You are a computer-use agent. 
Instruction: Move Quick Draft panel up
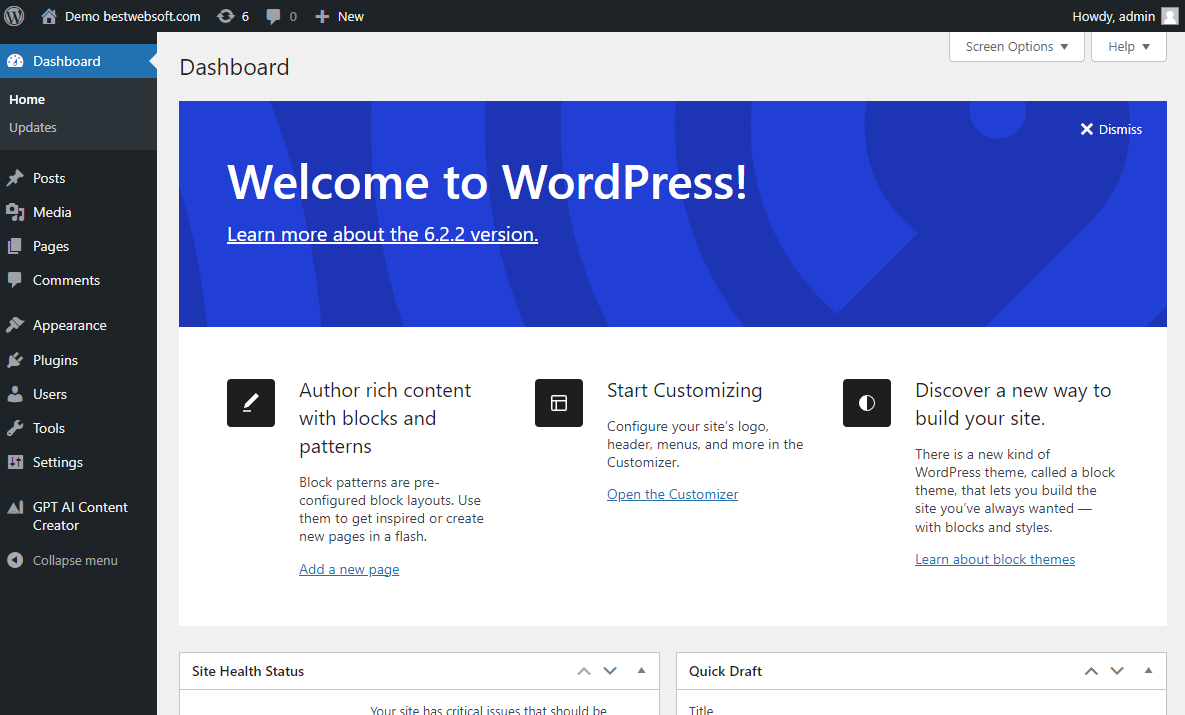(1091, 671)
